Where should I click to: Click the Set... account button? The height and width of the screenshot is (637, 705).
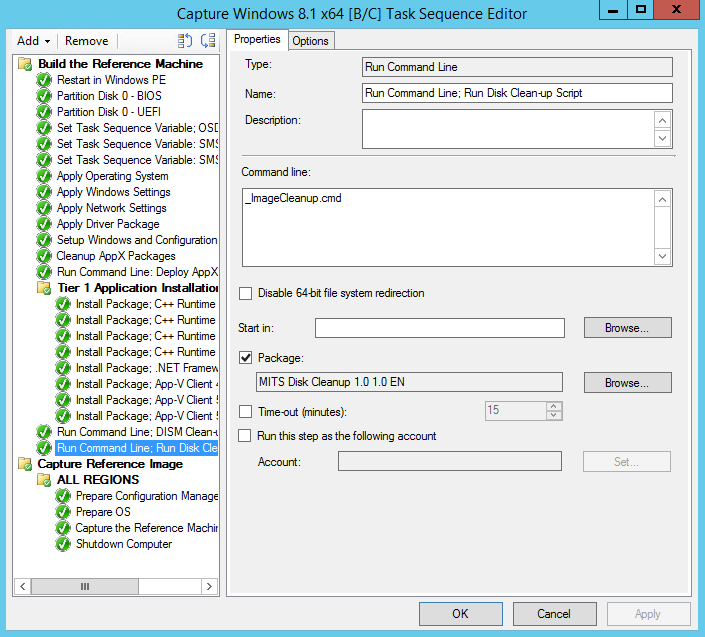(627, 462)
